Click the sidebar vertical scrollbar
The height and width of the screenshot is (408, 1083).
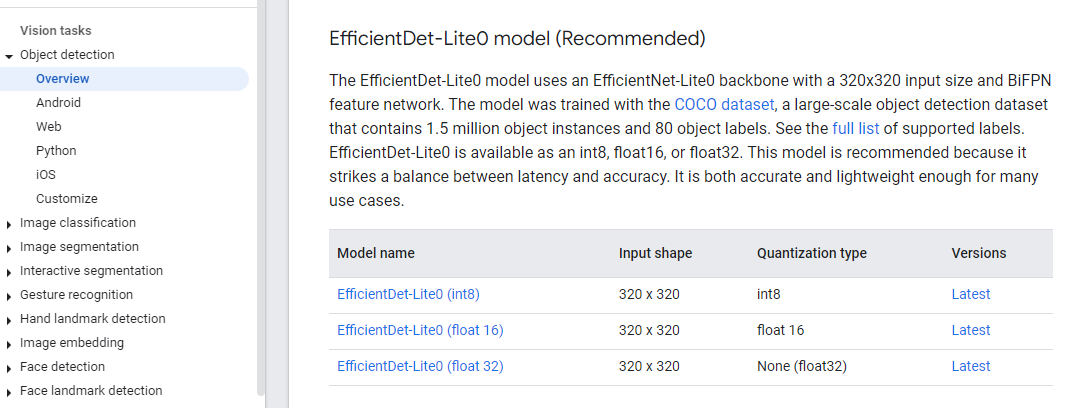pyautogui.click(x=261, y=200)
